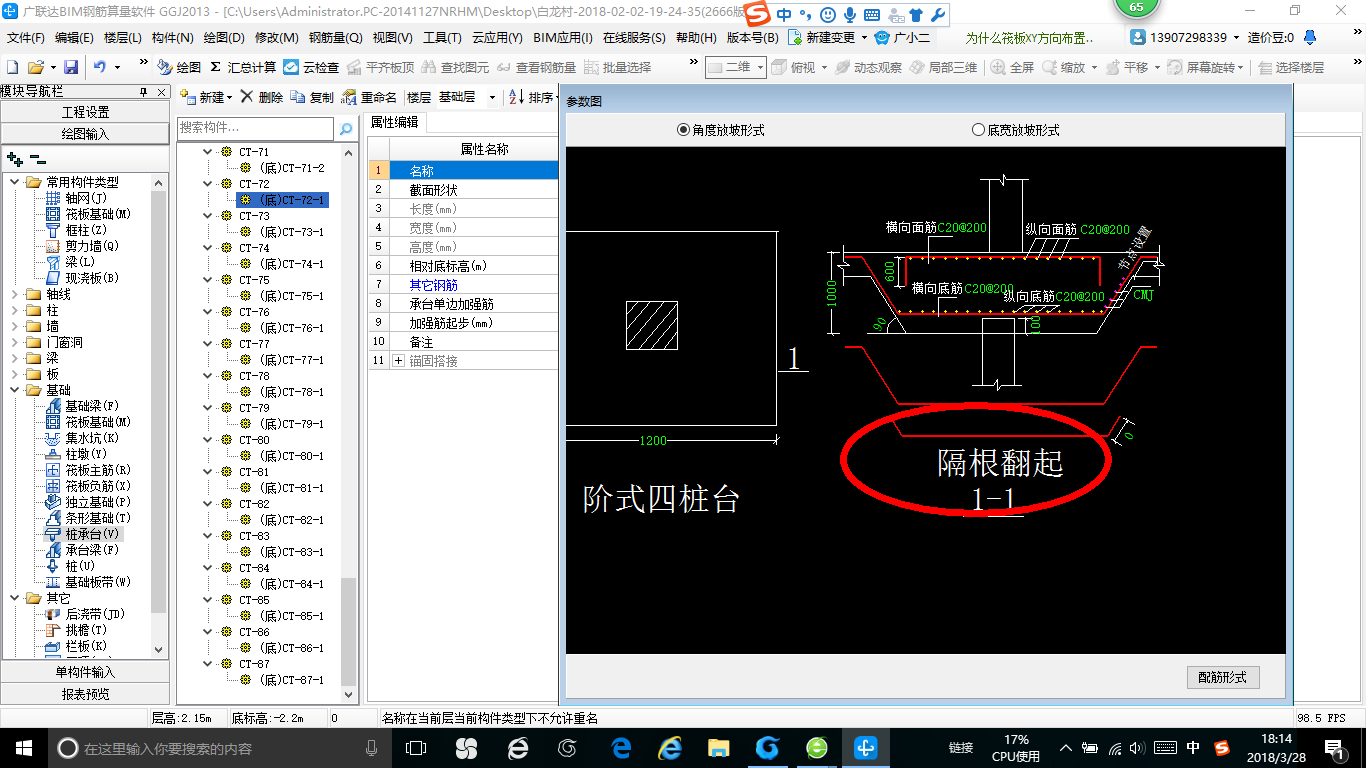1366x768 pixels.
Task: Select 独立基础(F) in the navigator tree
Action: (x=88, y=502)
